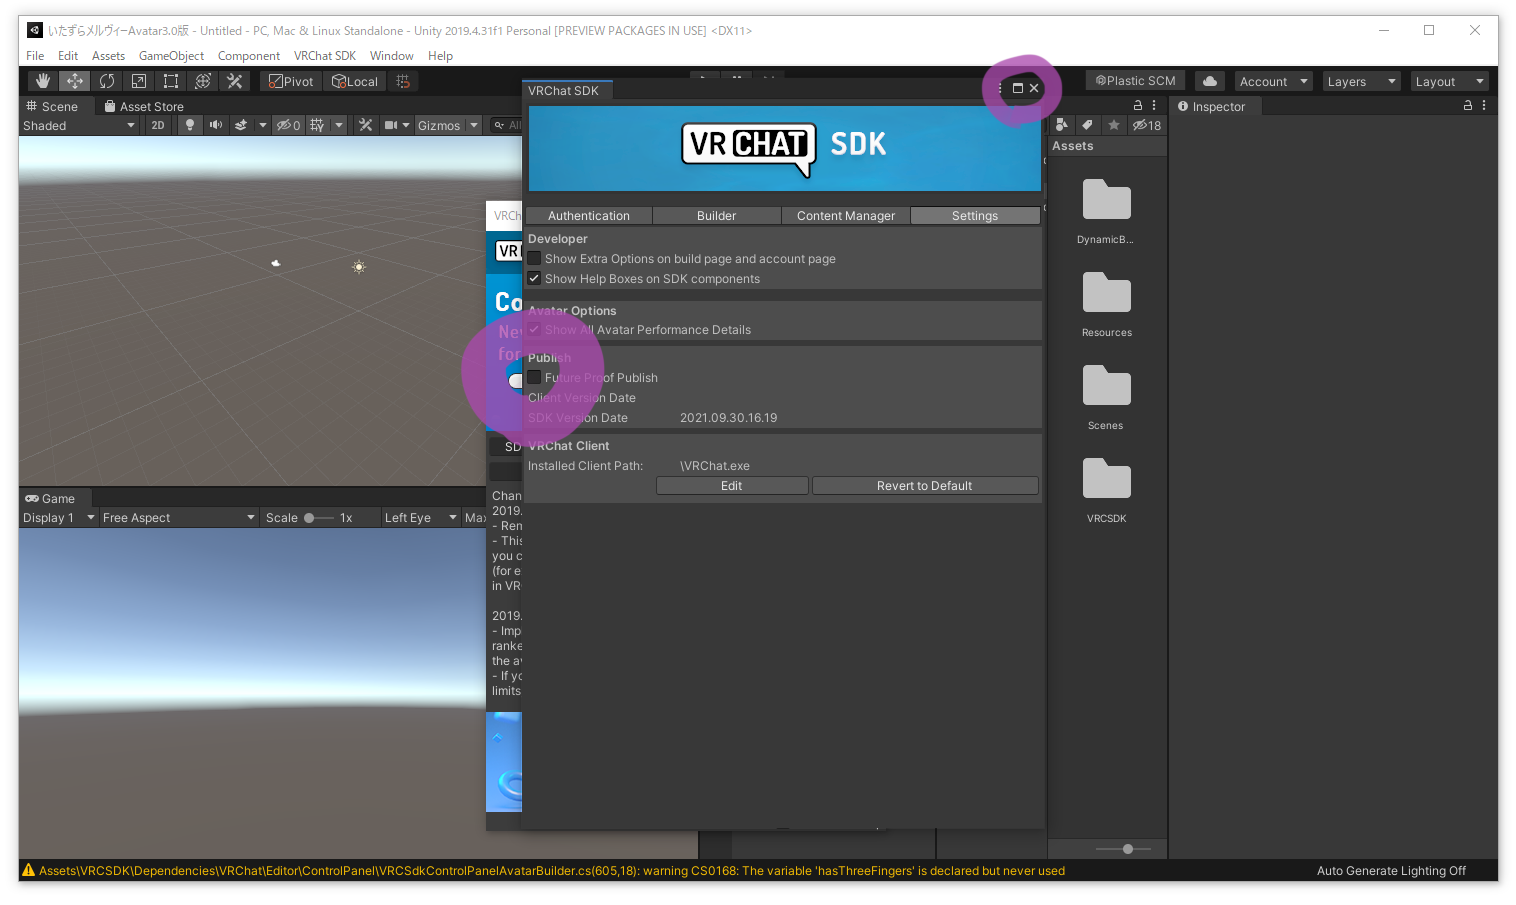Open the Shaded draw mode dropdown
Screen dimensions: 1516x905
pyautogui.click(x=79, y=125)
